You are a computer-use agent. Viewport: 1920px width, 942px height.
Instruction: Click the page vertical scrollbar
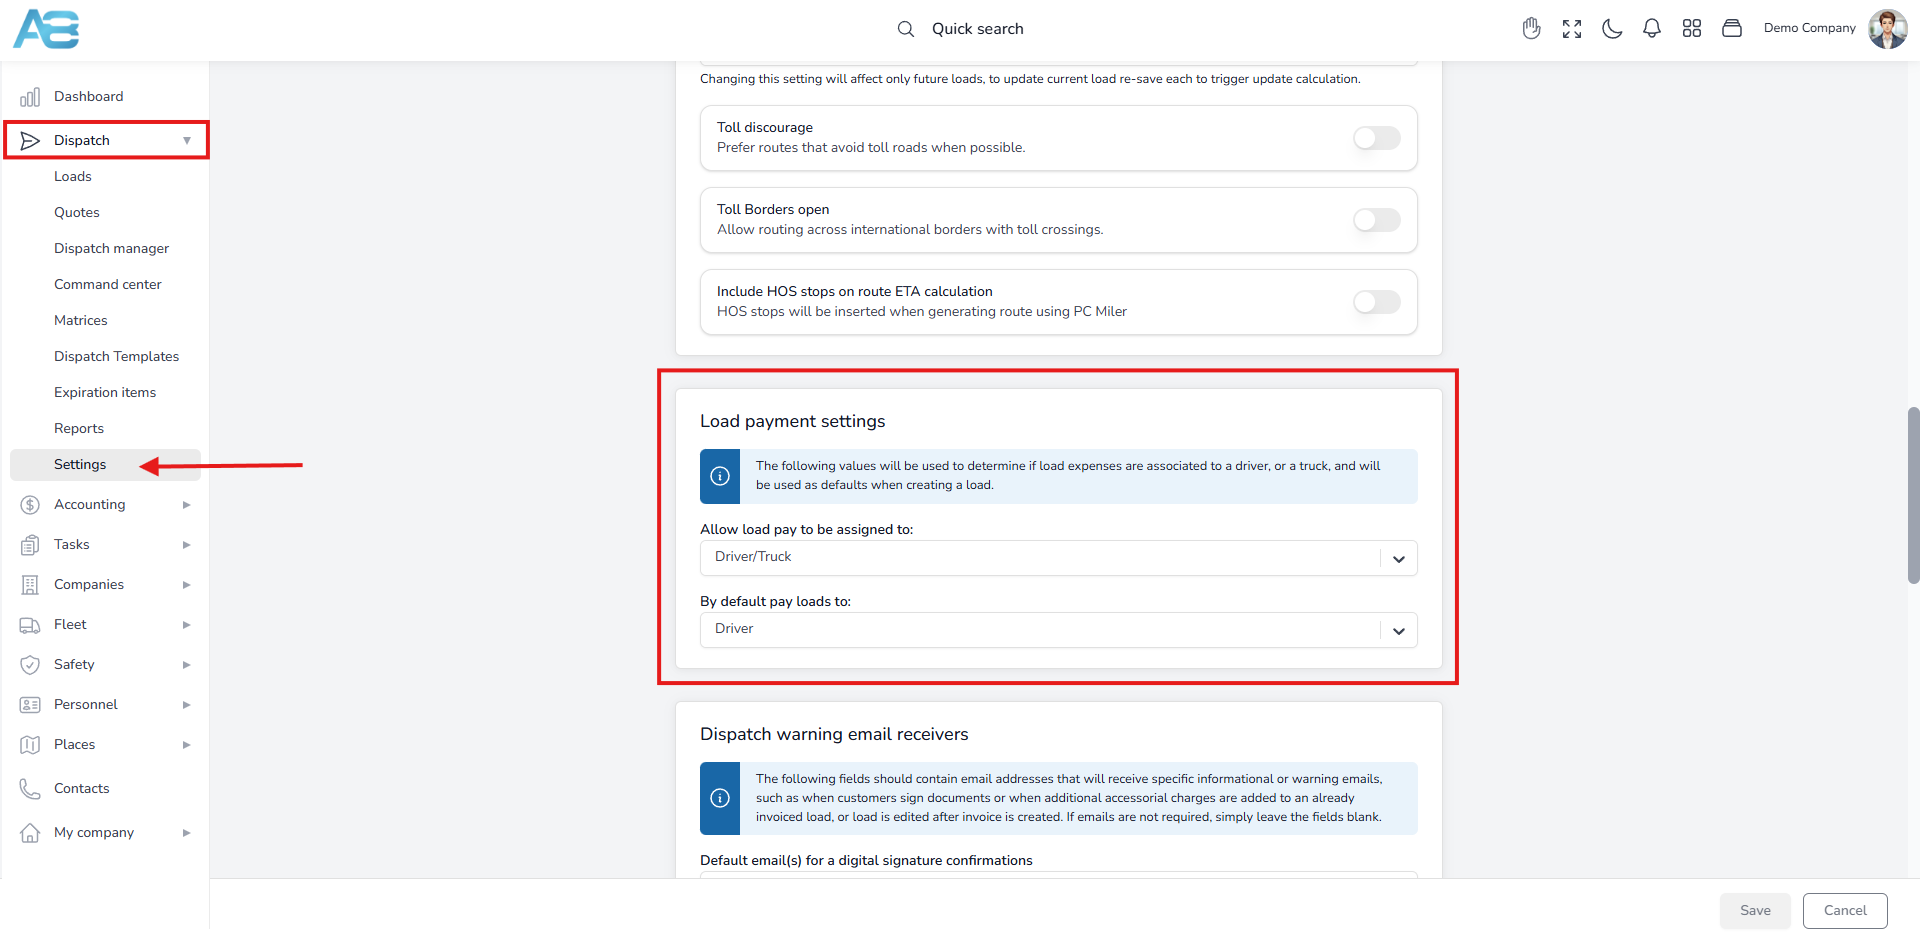click(x=1913, y=495)
